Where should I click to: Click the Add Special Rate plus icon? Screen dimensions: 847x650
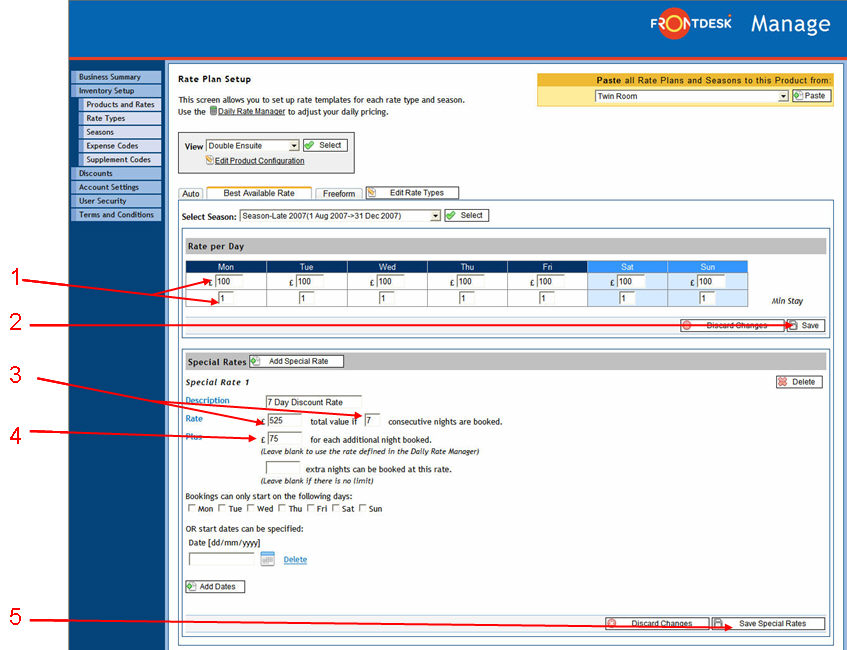[x=255, y=361]
